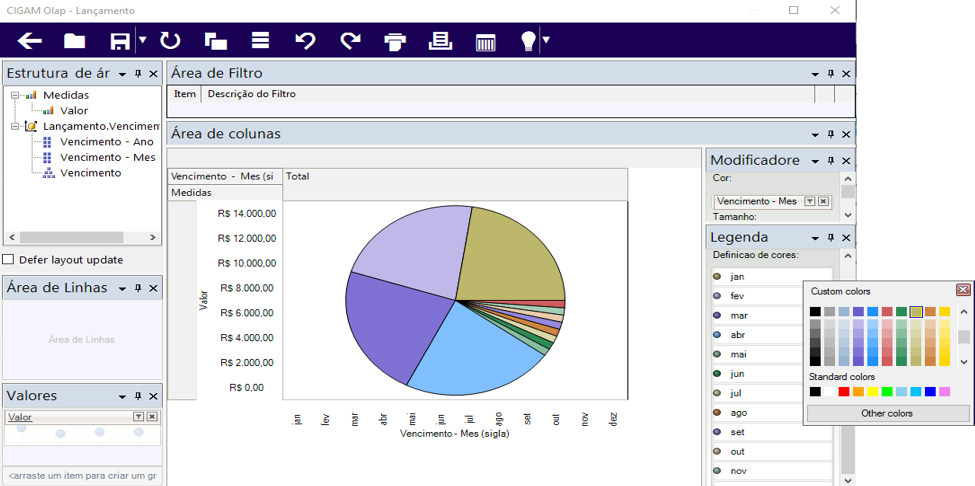
Task: Pick red from Standard colors
Action: [x=843, y=392]
